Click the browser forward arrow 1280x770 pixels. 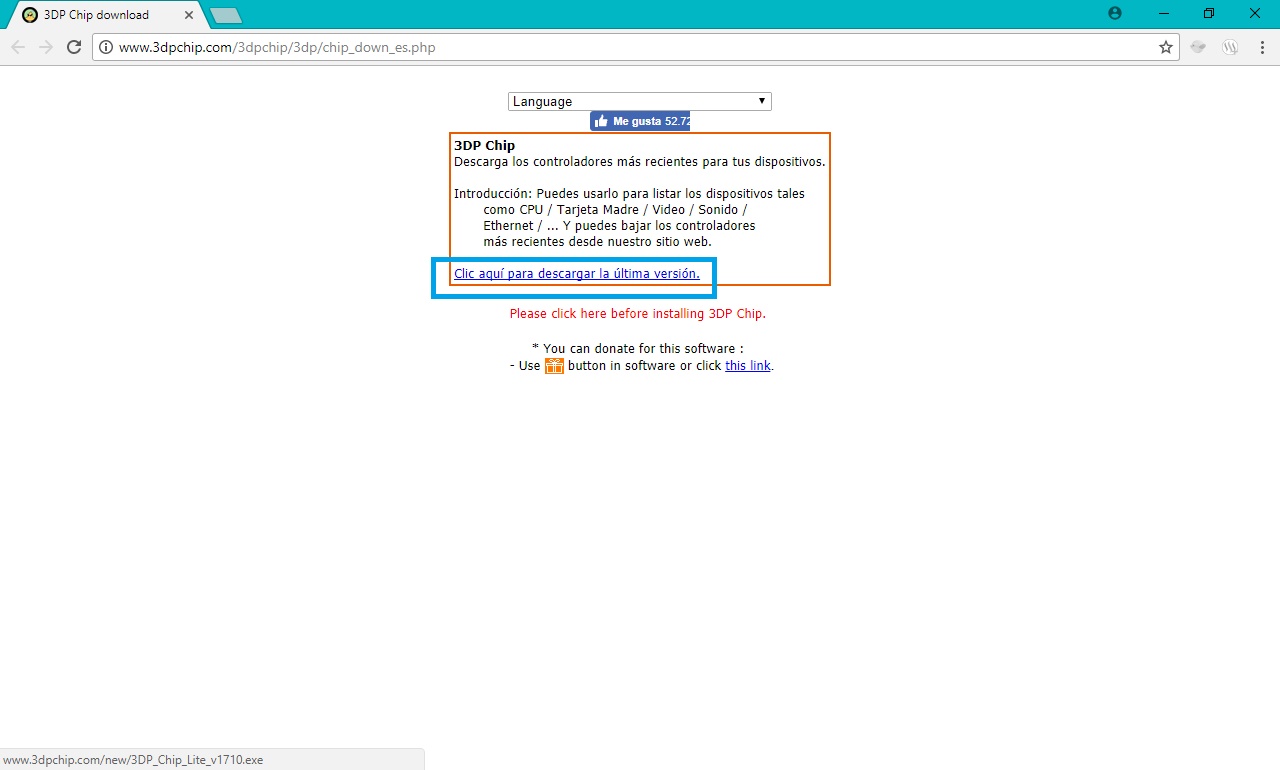point(46,47)
